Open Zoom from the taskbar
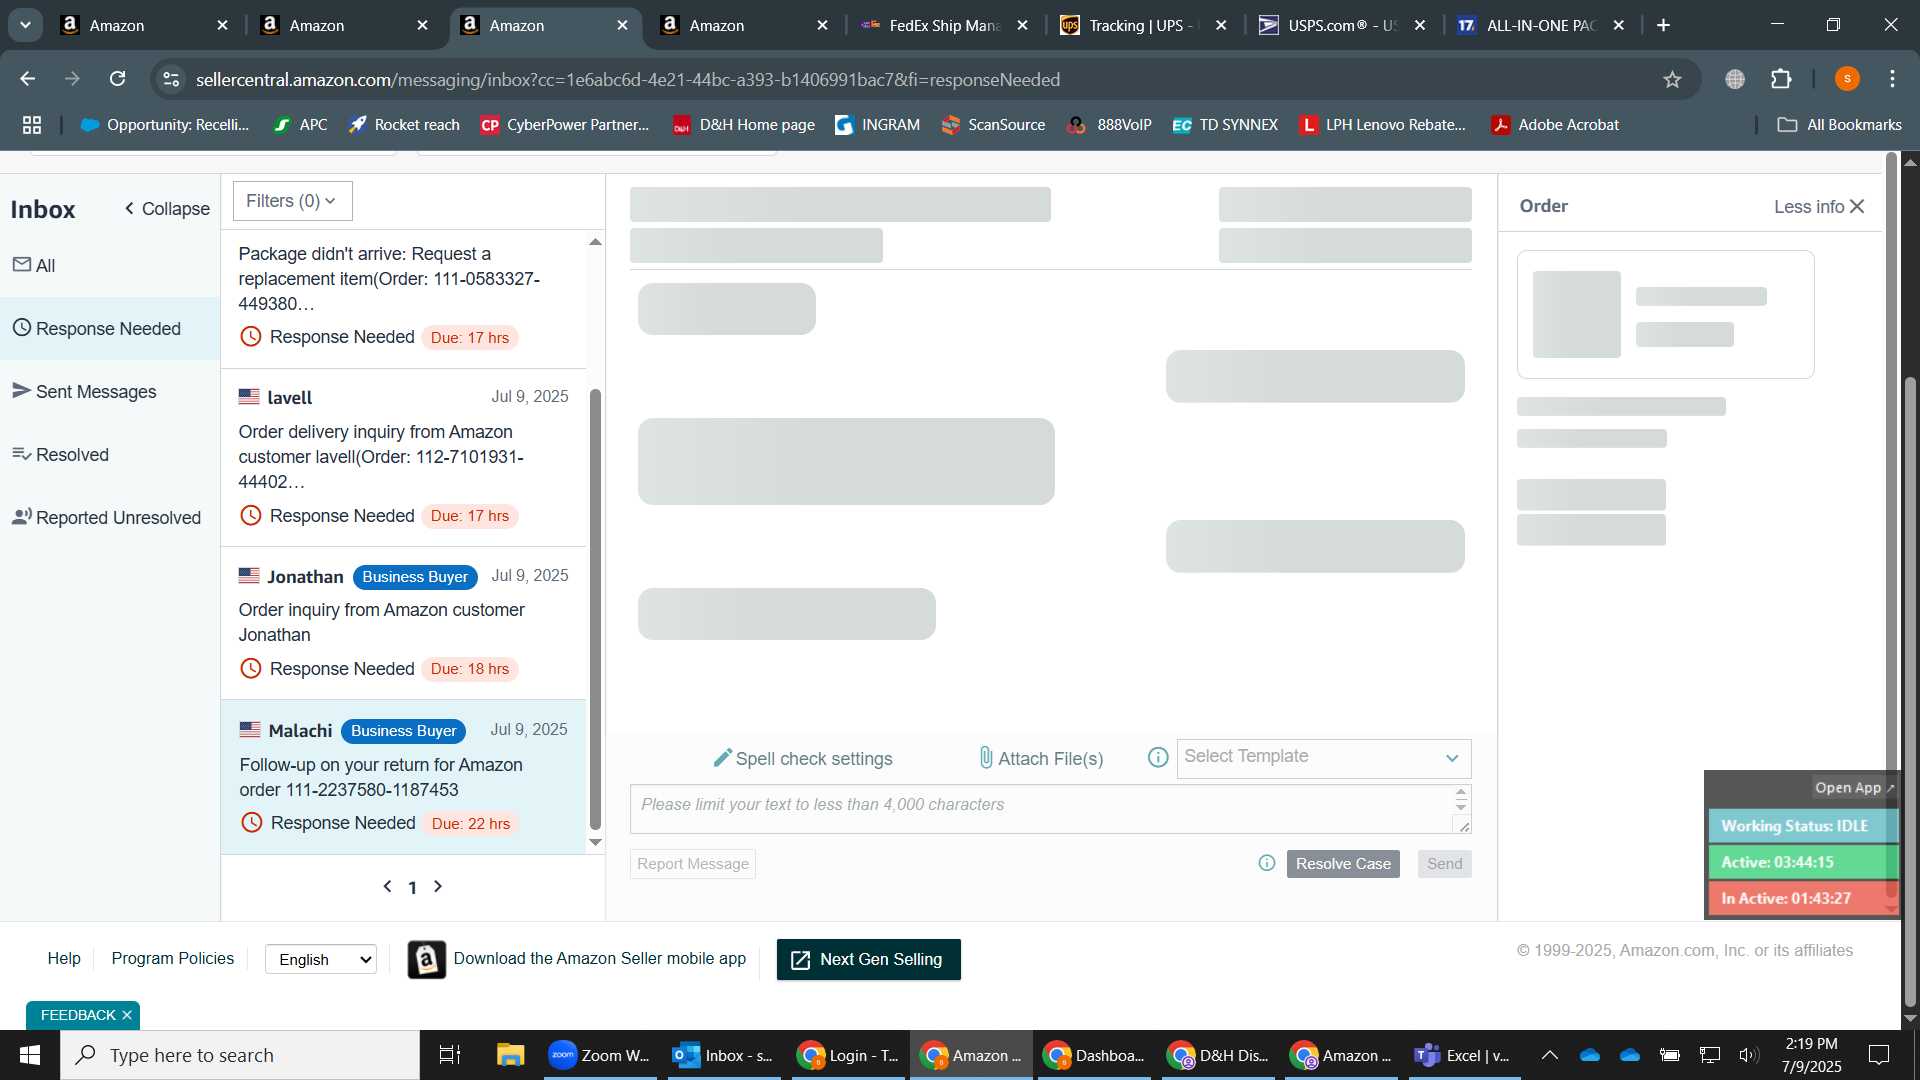 (x=600, y=1055)
